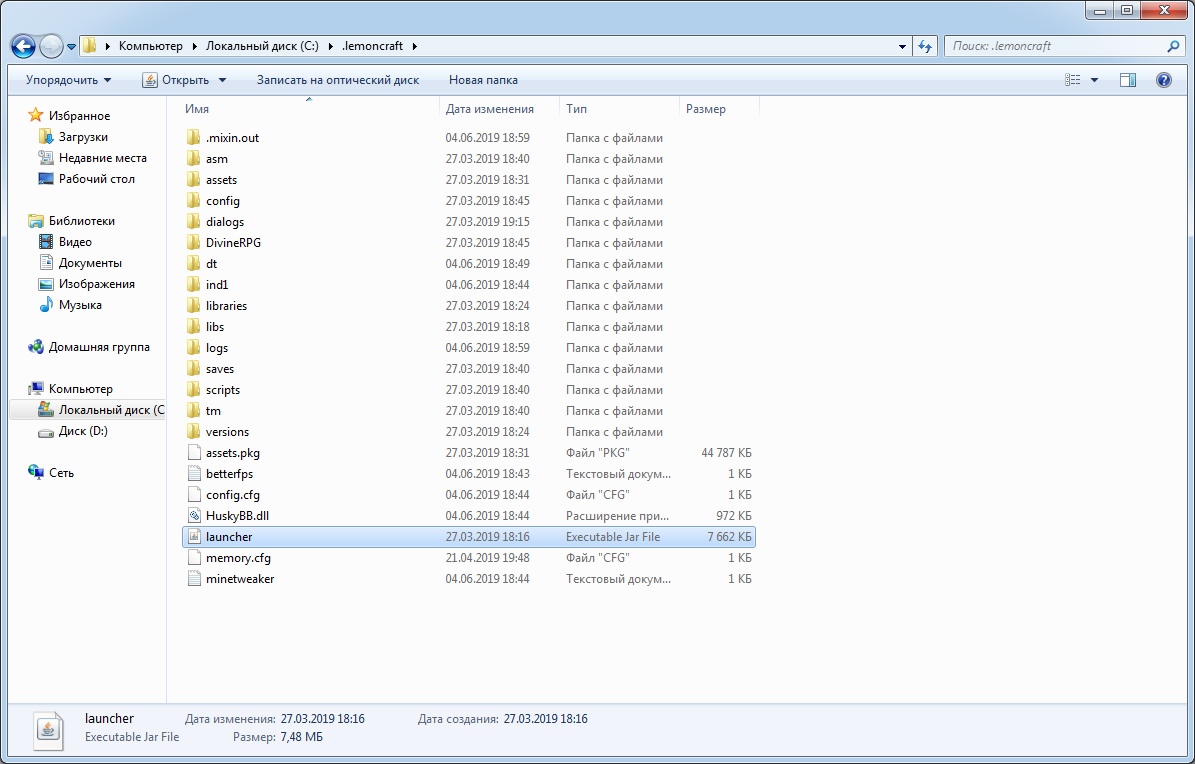This screenshot has height=764, width=1195.
Task: Show the preview pane icon
Action: (x=1128, y=80)
